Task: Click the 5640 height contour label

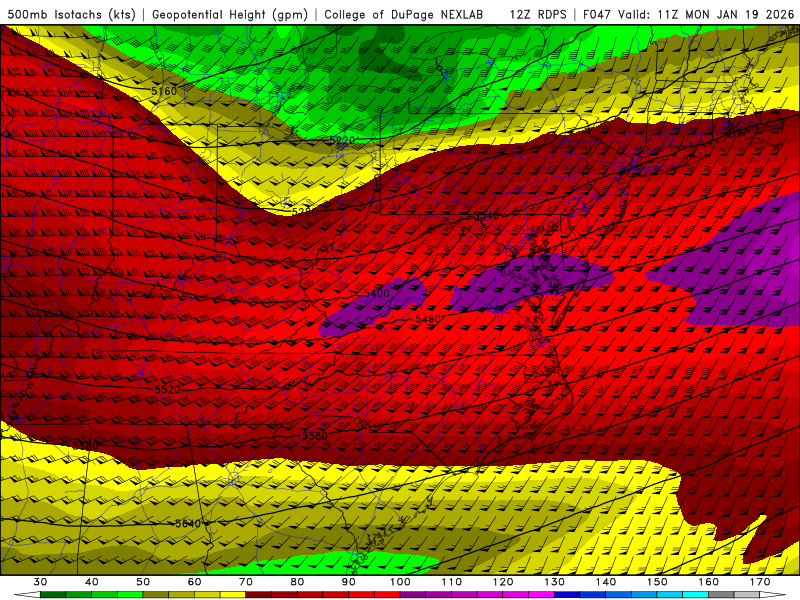Action: (188, 524)
